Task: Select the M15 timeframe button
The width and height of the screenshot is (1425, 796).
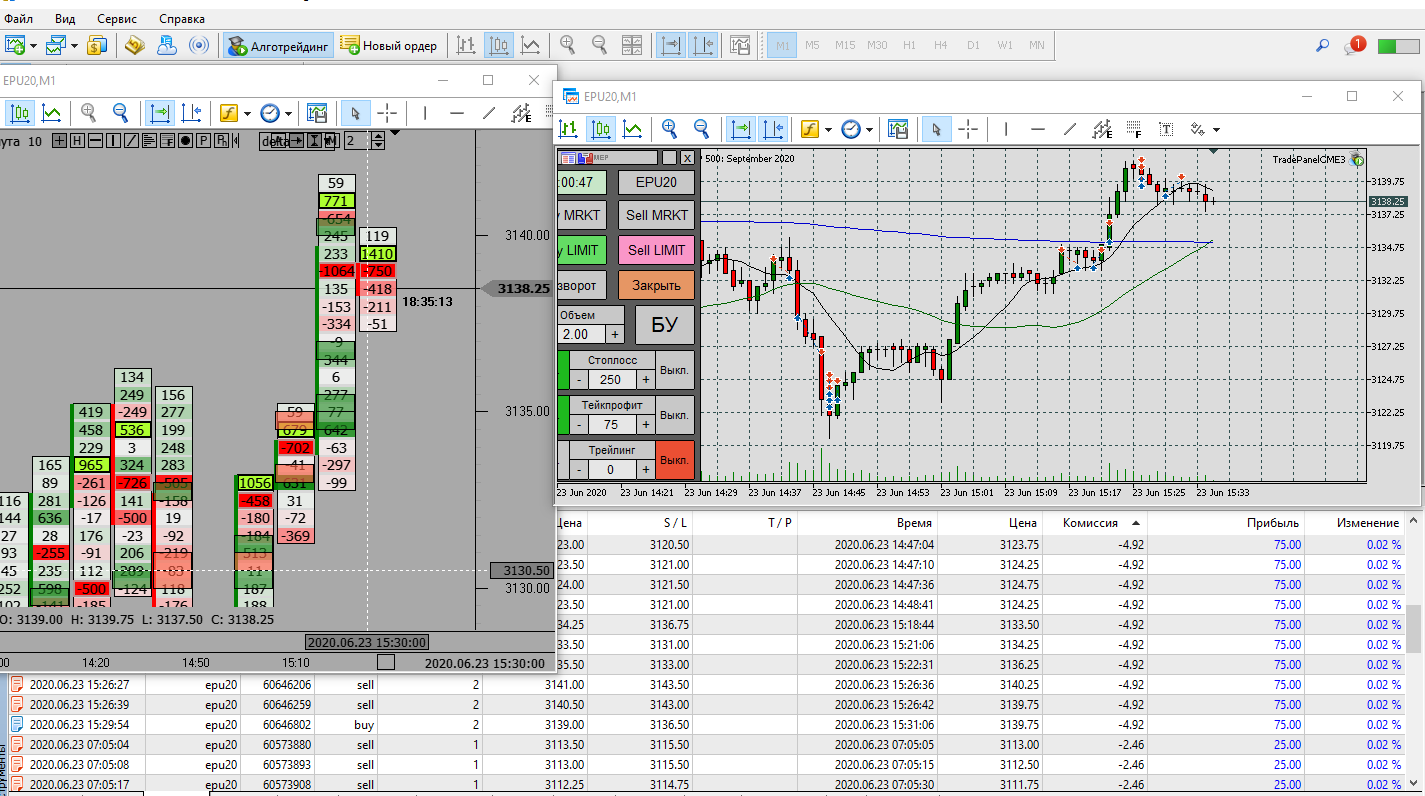Action: coord(845,45)
